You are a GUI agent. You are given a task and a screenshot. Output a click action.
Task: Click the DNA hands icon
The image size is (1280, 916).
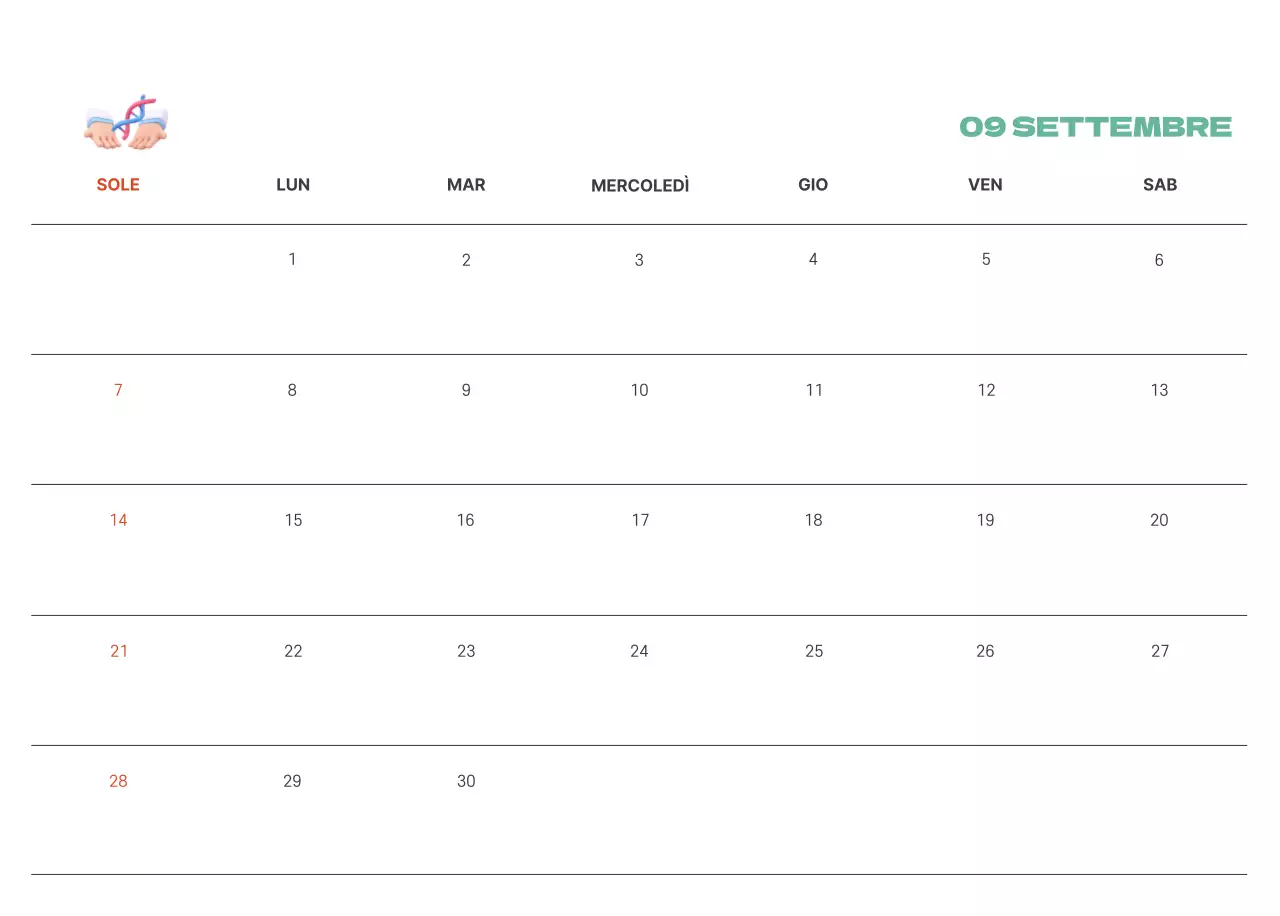click(x=126, y=123)
